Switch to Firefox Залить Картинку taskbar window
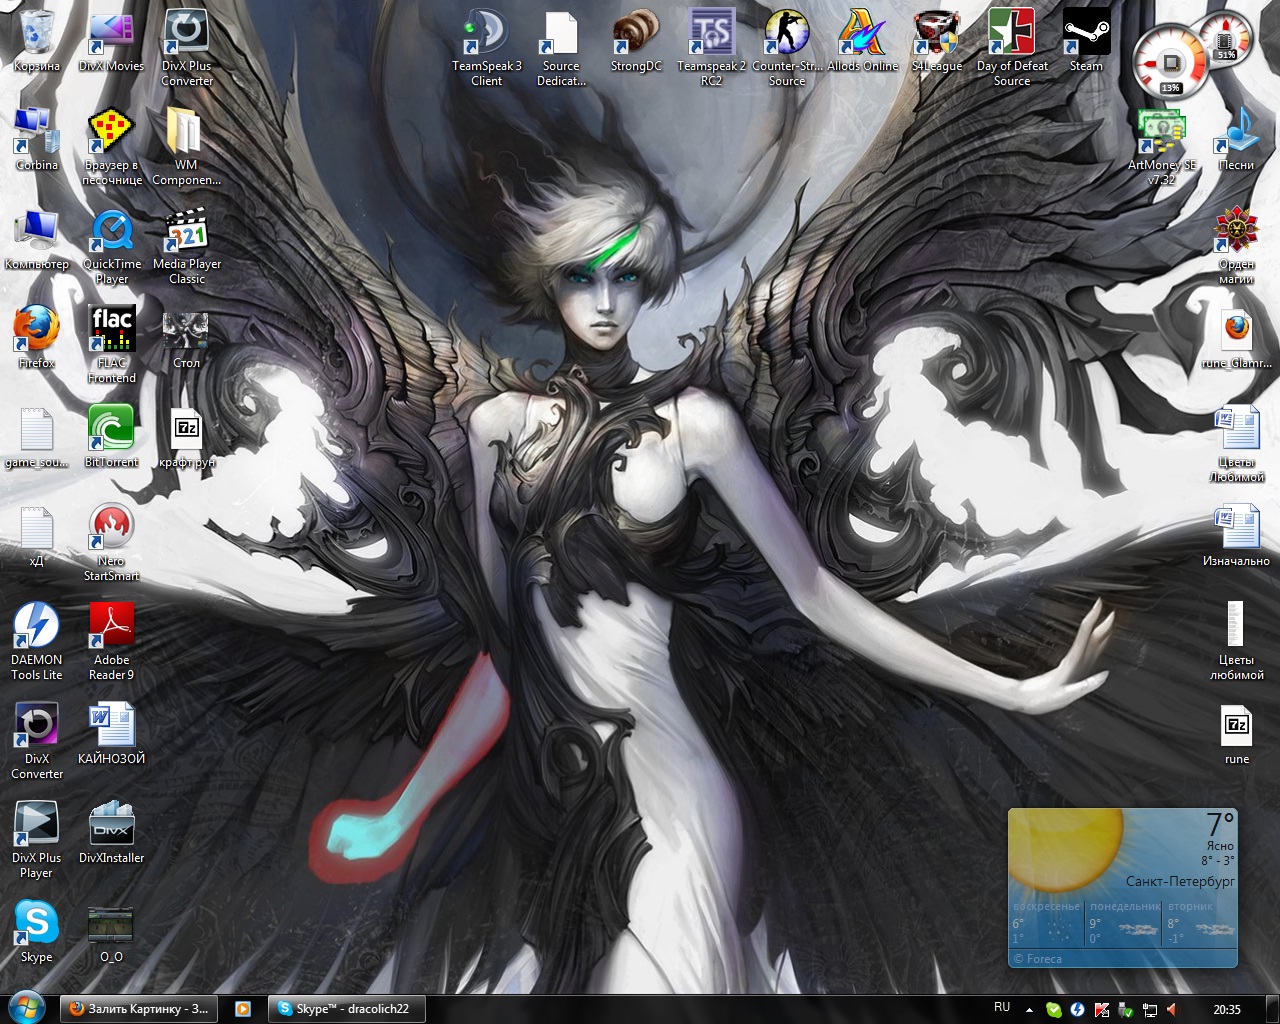 (139, 1009)
